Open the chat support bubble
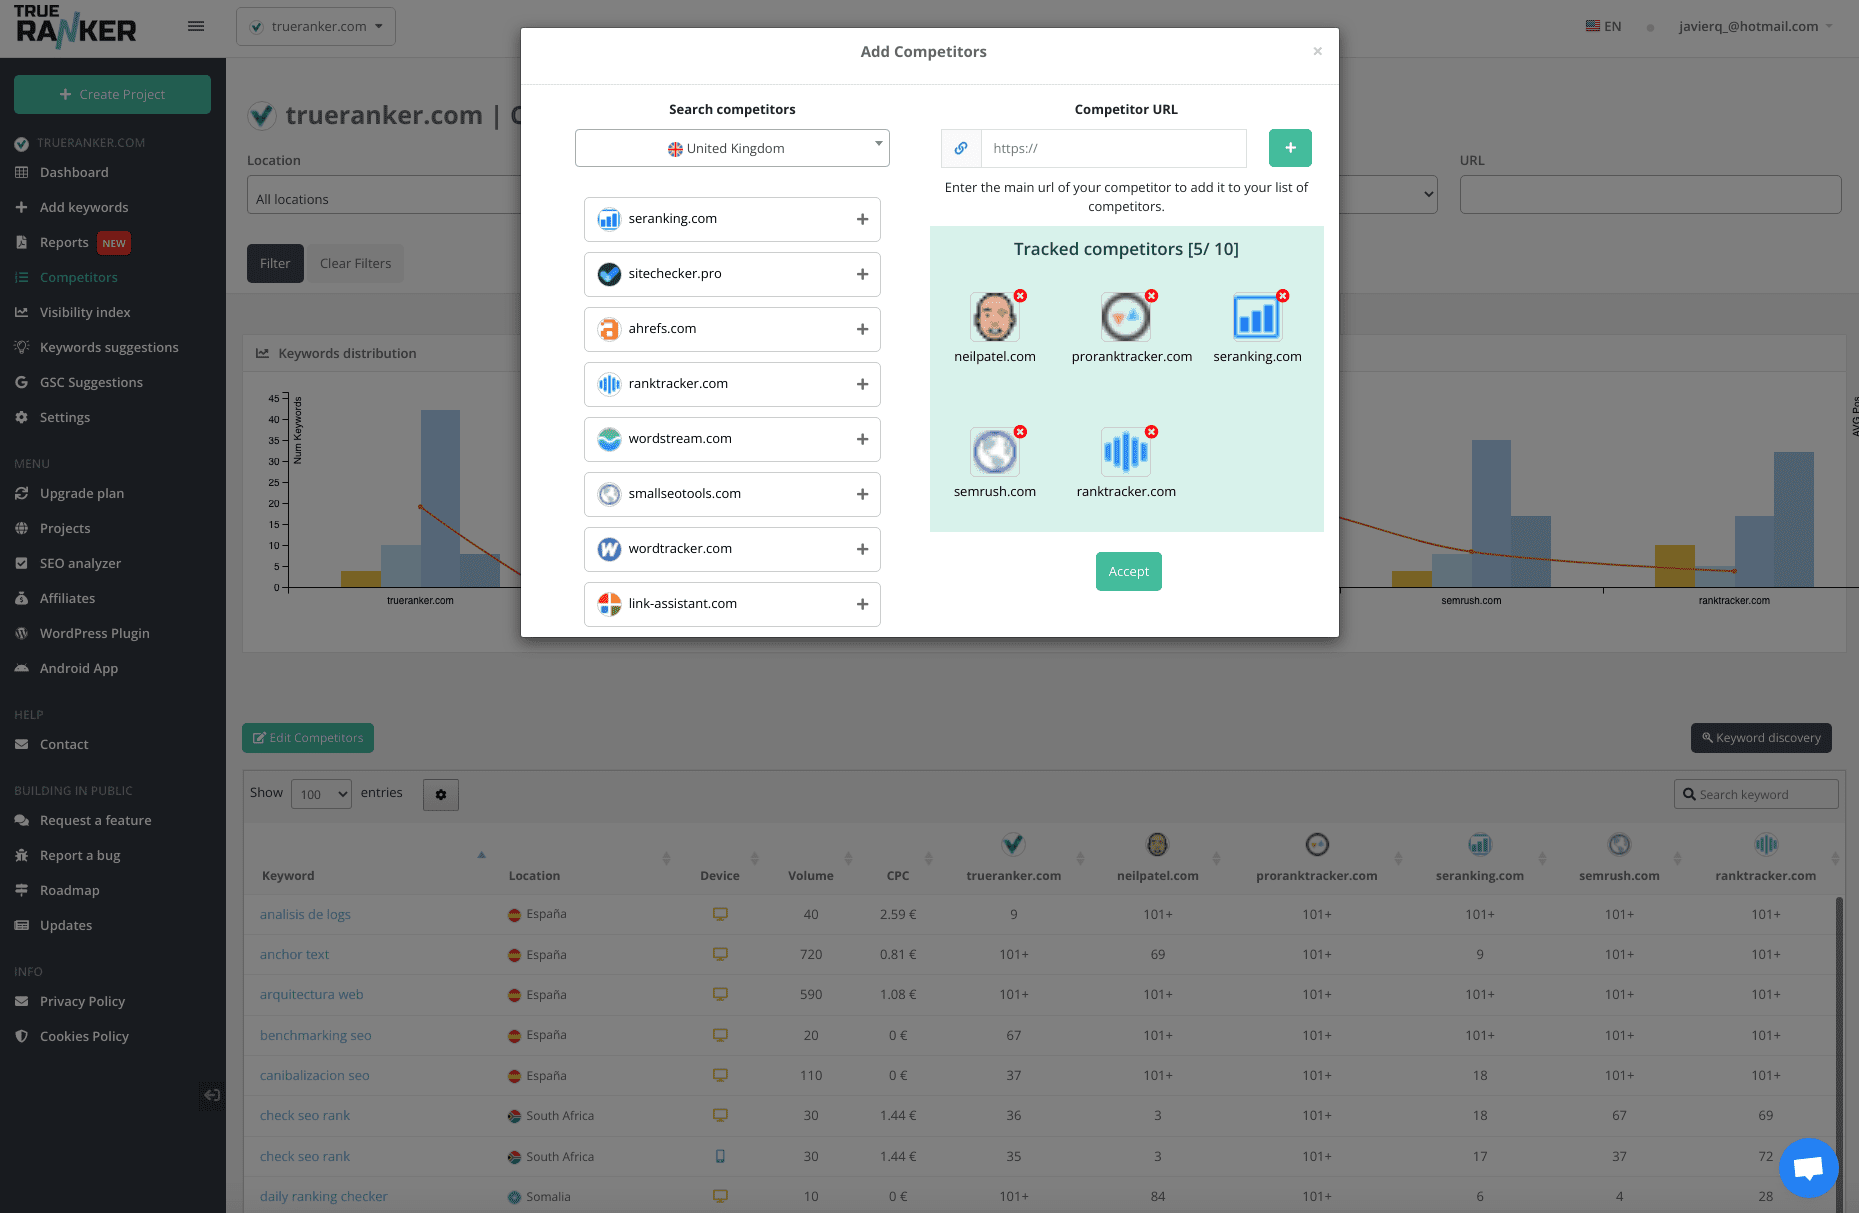1859x1213 pixels. tap(1808, 1167)
